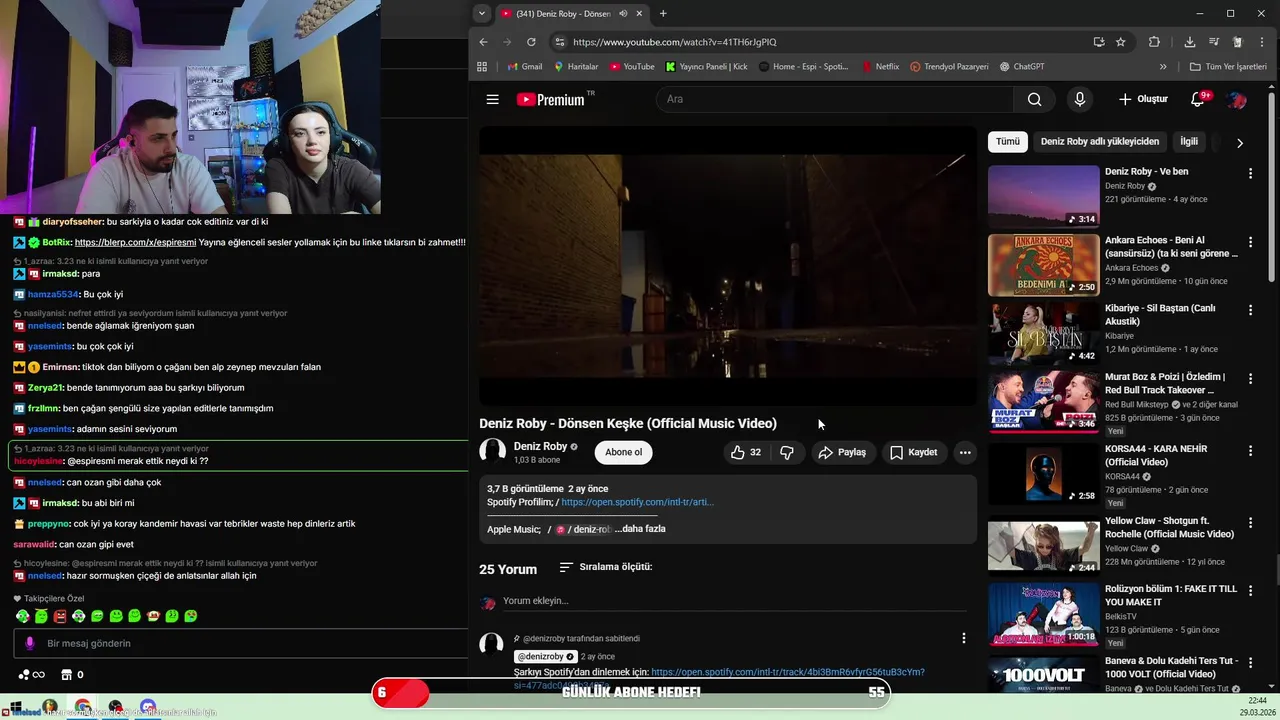Click the daily subscriber goal progress bar
Image resolution: width=1280 pixels, height=720 pixels.
(631, 692)
